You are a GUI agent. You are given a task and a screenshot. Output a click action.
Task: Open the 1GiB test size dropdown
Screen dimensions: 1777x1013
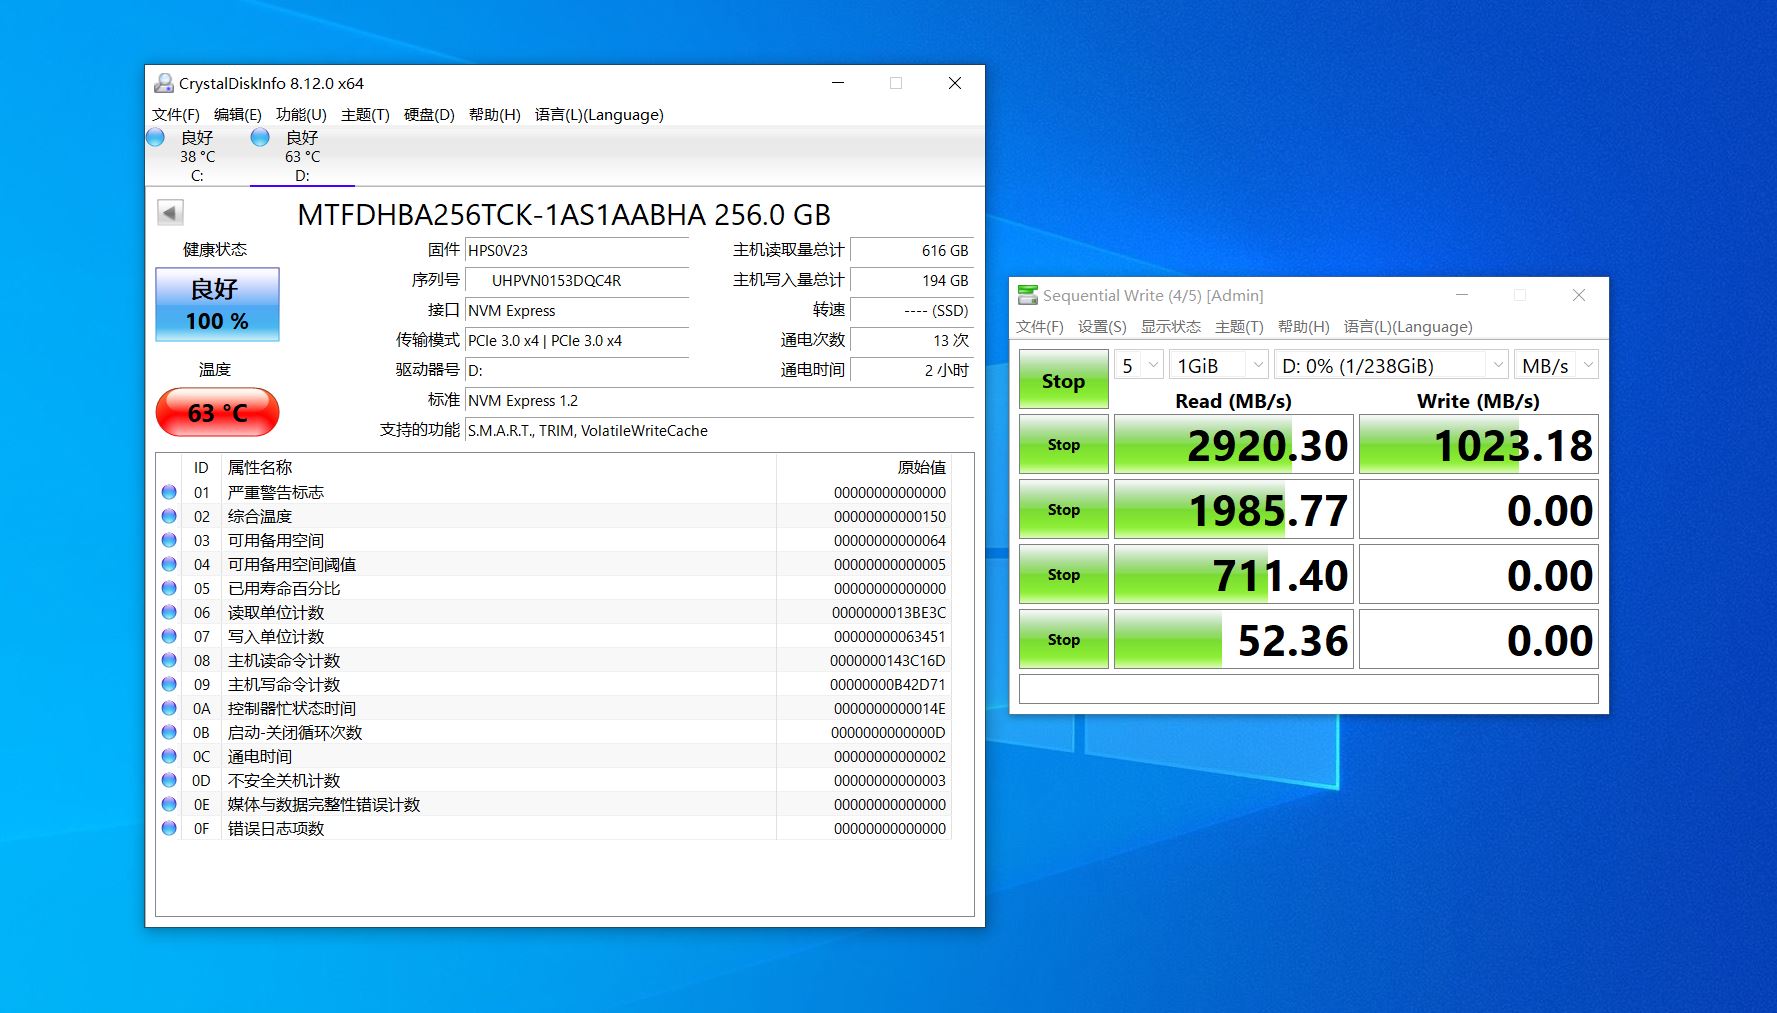coord(1219,366)
